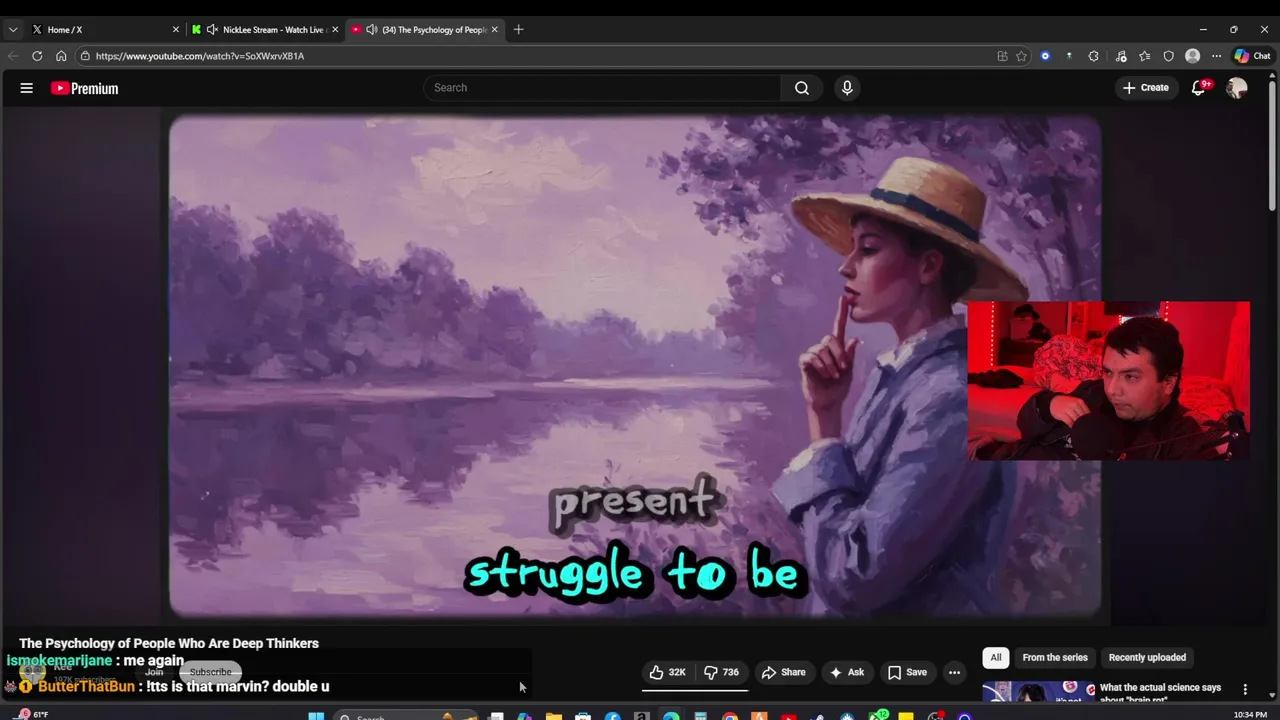Open the blue circle extension icon
The image size is (1280, 720).
pos(1045,56)
